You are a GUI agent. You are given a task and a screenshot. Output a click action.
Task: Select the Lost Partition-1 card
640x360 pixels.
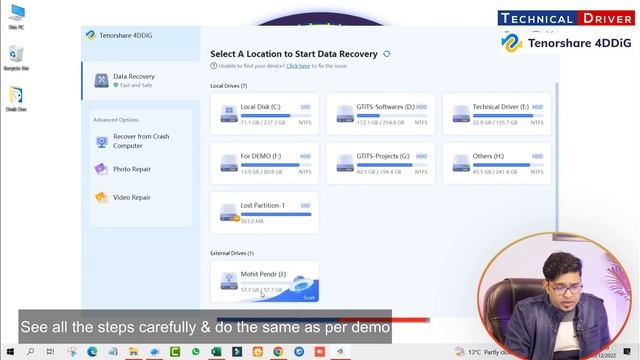(264, 213)
